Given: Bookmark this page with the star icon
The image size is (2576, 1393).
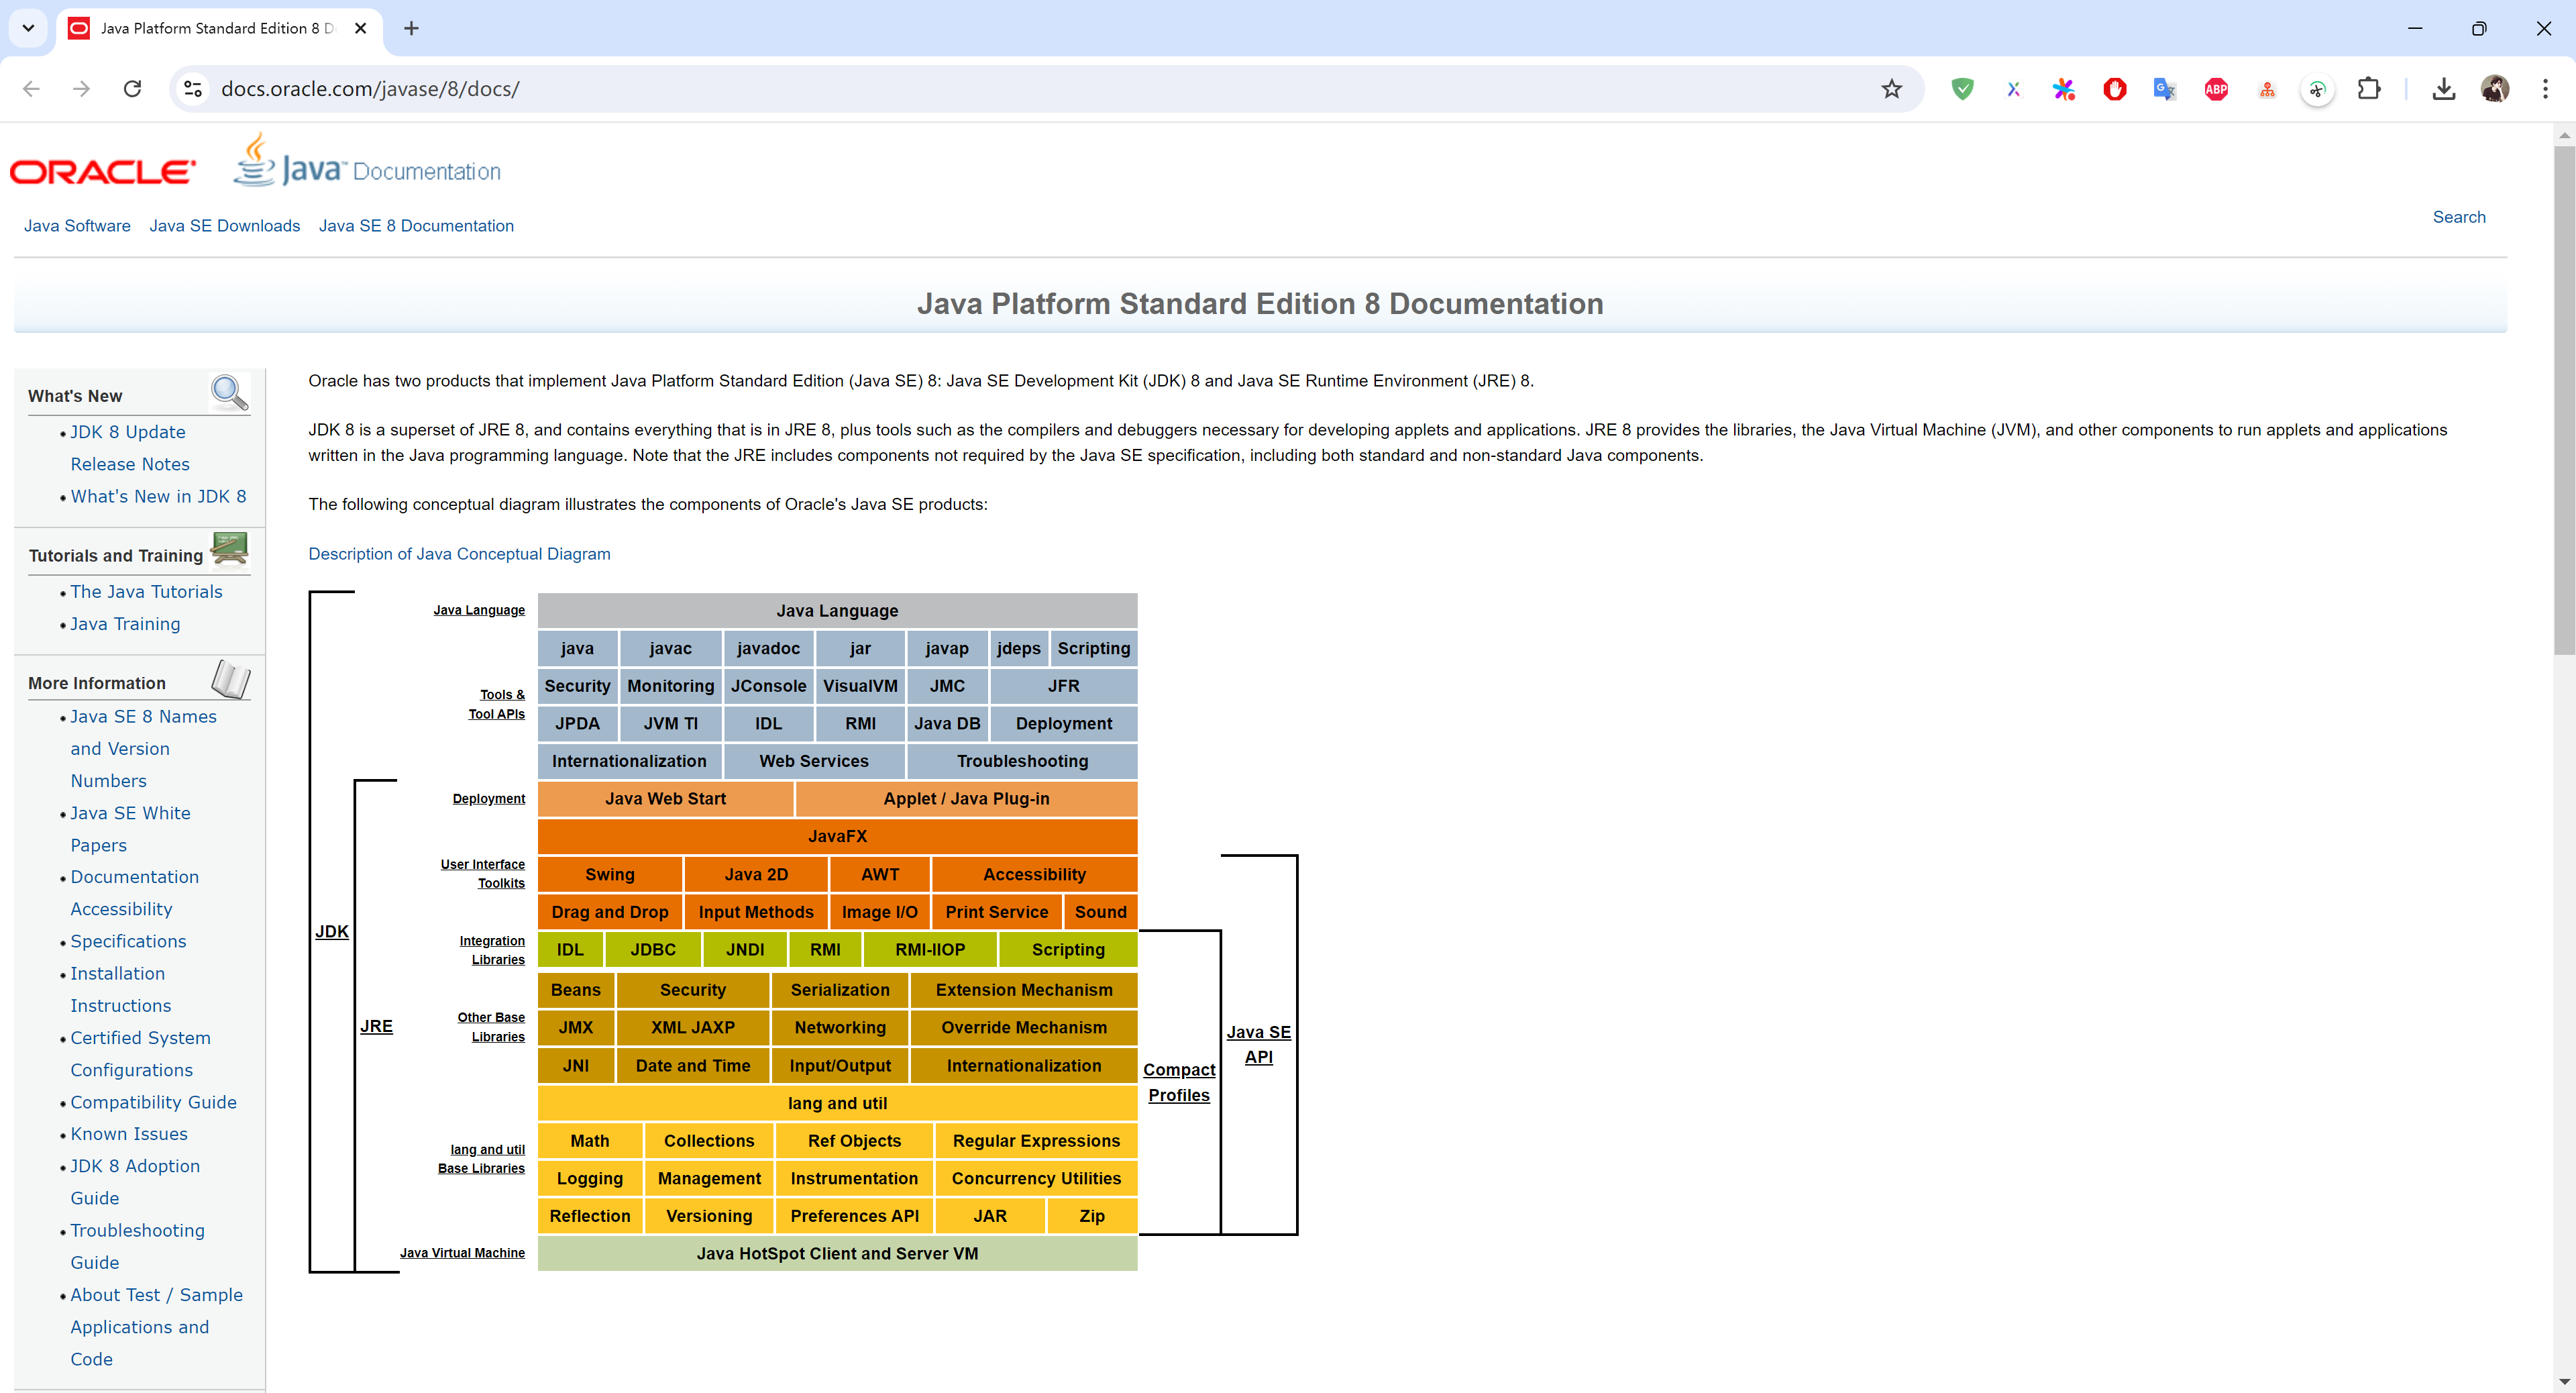Looking at the screenshot, I should click(x=1891, y=89).
